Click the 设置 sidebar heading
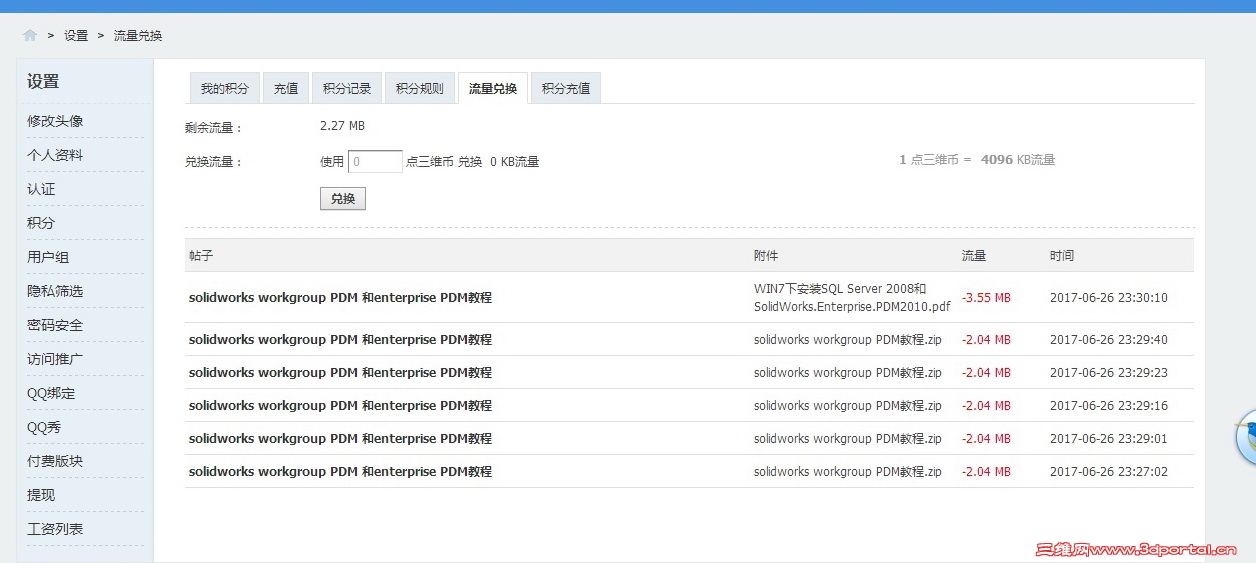The height and width of the screenshot is (563, 1256). click(x=43, y=81)
